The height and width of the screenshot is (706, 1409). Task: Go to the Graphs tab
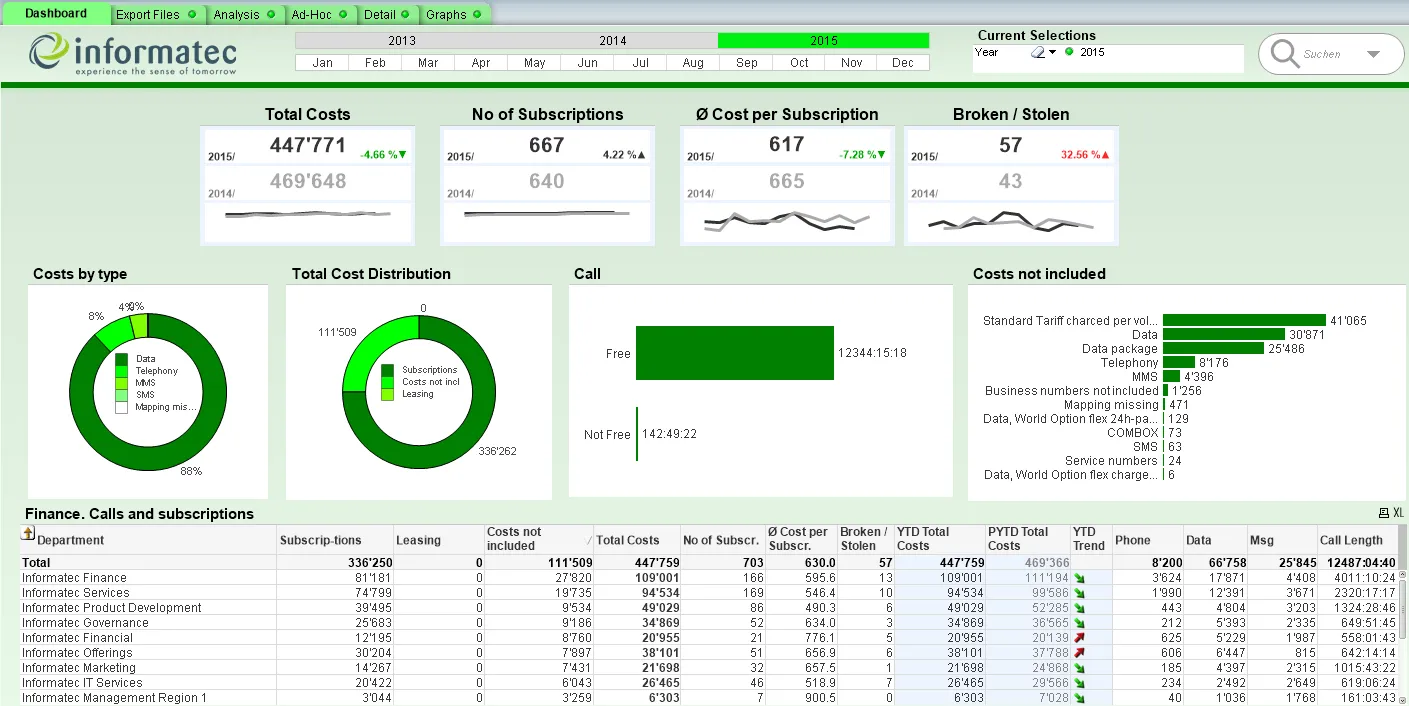(453, 15)
